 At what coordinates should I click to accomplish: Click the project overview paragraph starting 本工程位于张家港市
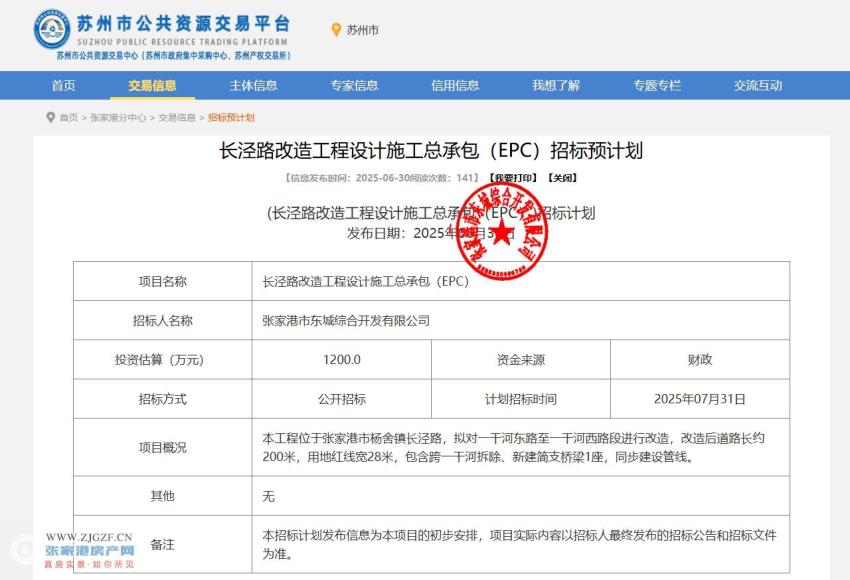click(513, 447)
